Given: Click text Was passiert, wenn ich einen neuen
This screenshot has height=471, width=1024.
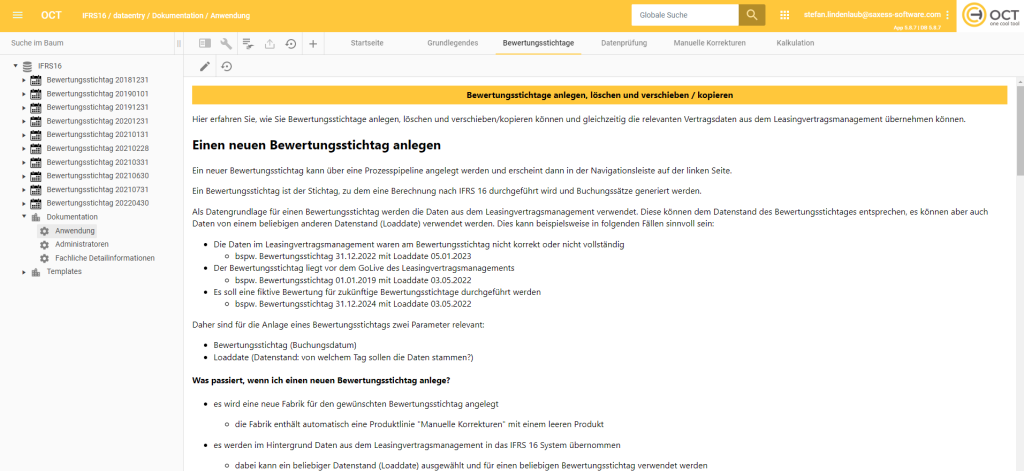Looking at the screenshot, I should [x=321, y=380].
